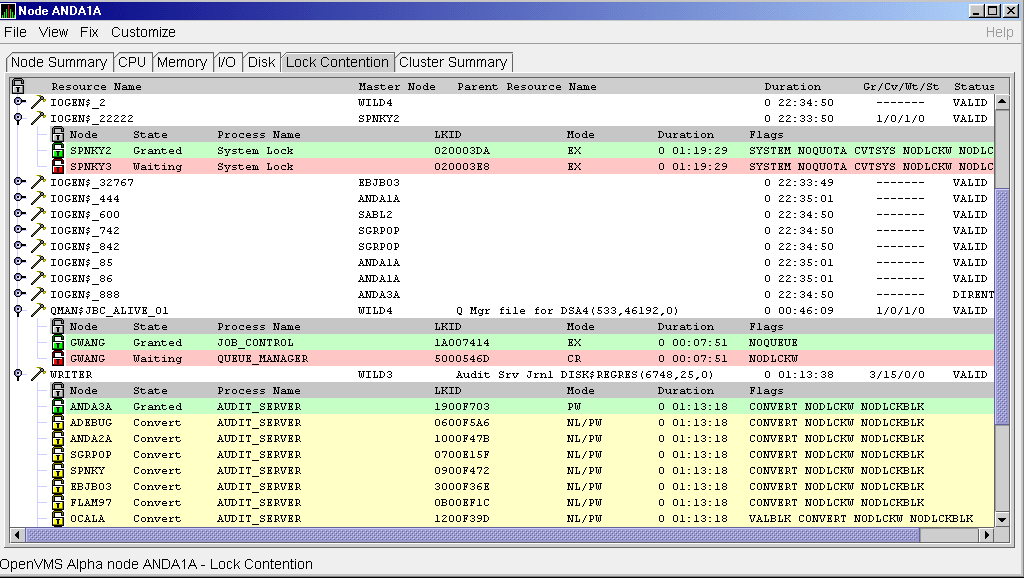Expand the IOGEN$_444 resource node
The width and height of the screenshot is (1024, 578).
tap(19, 199)
